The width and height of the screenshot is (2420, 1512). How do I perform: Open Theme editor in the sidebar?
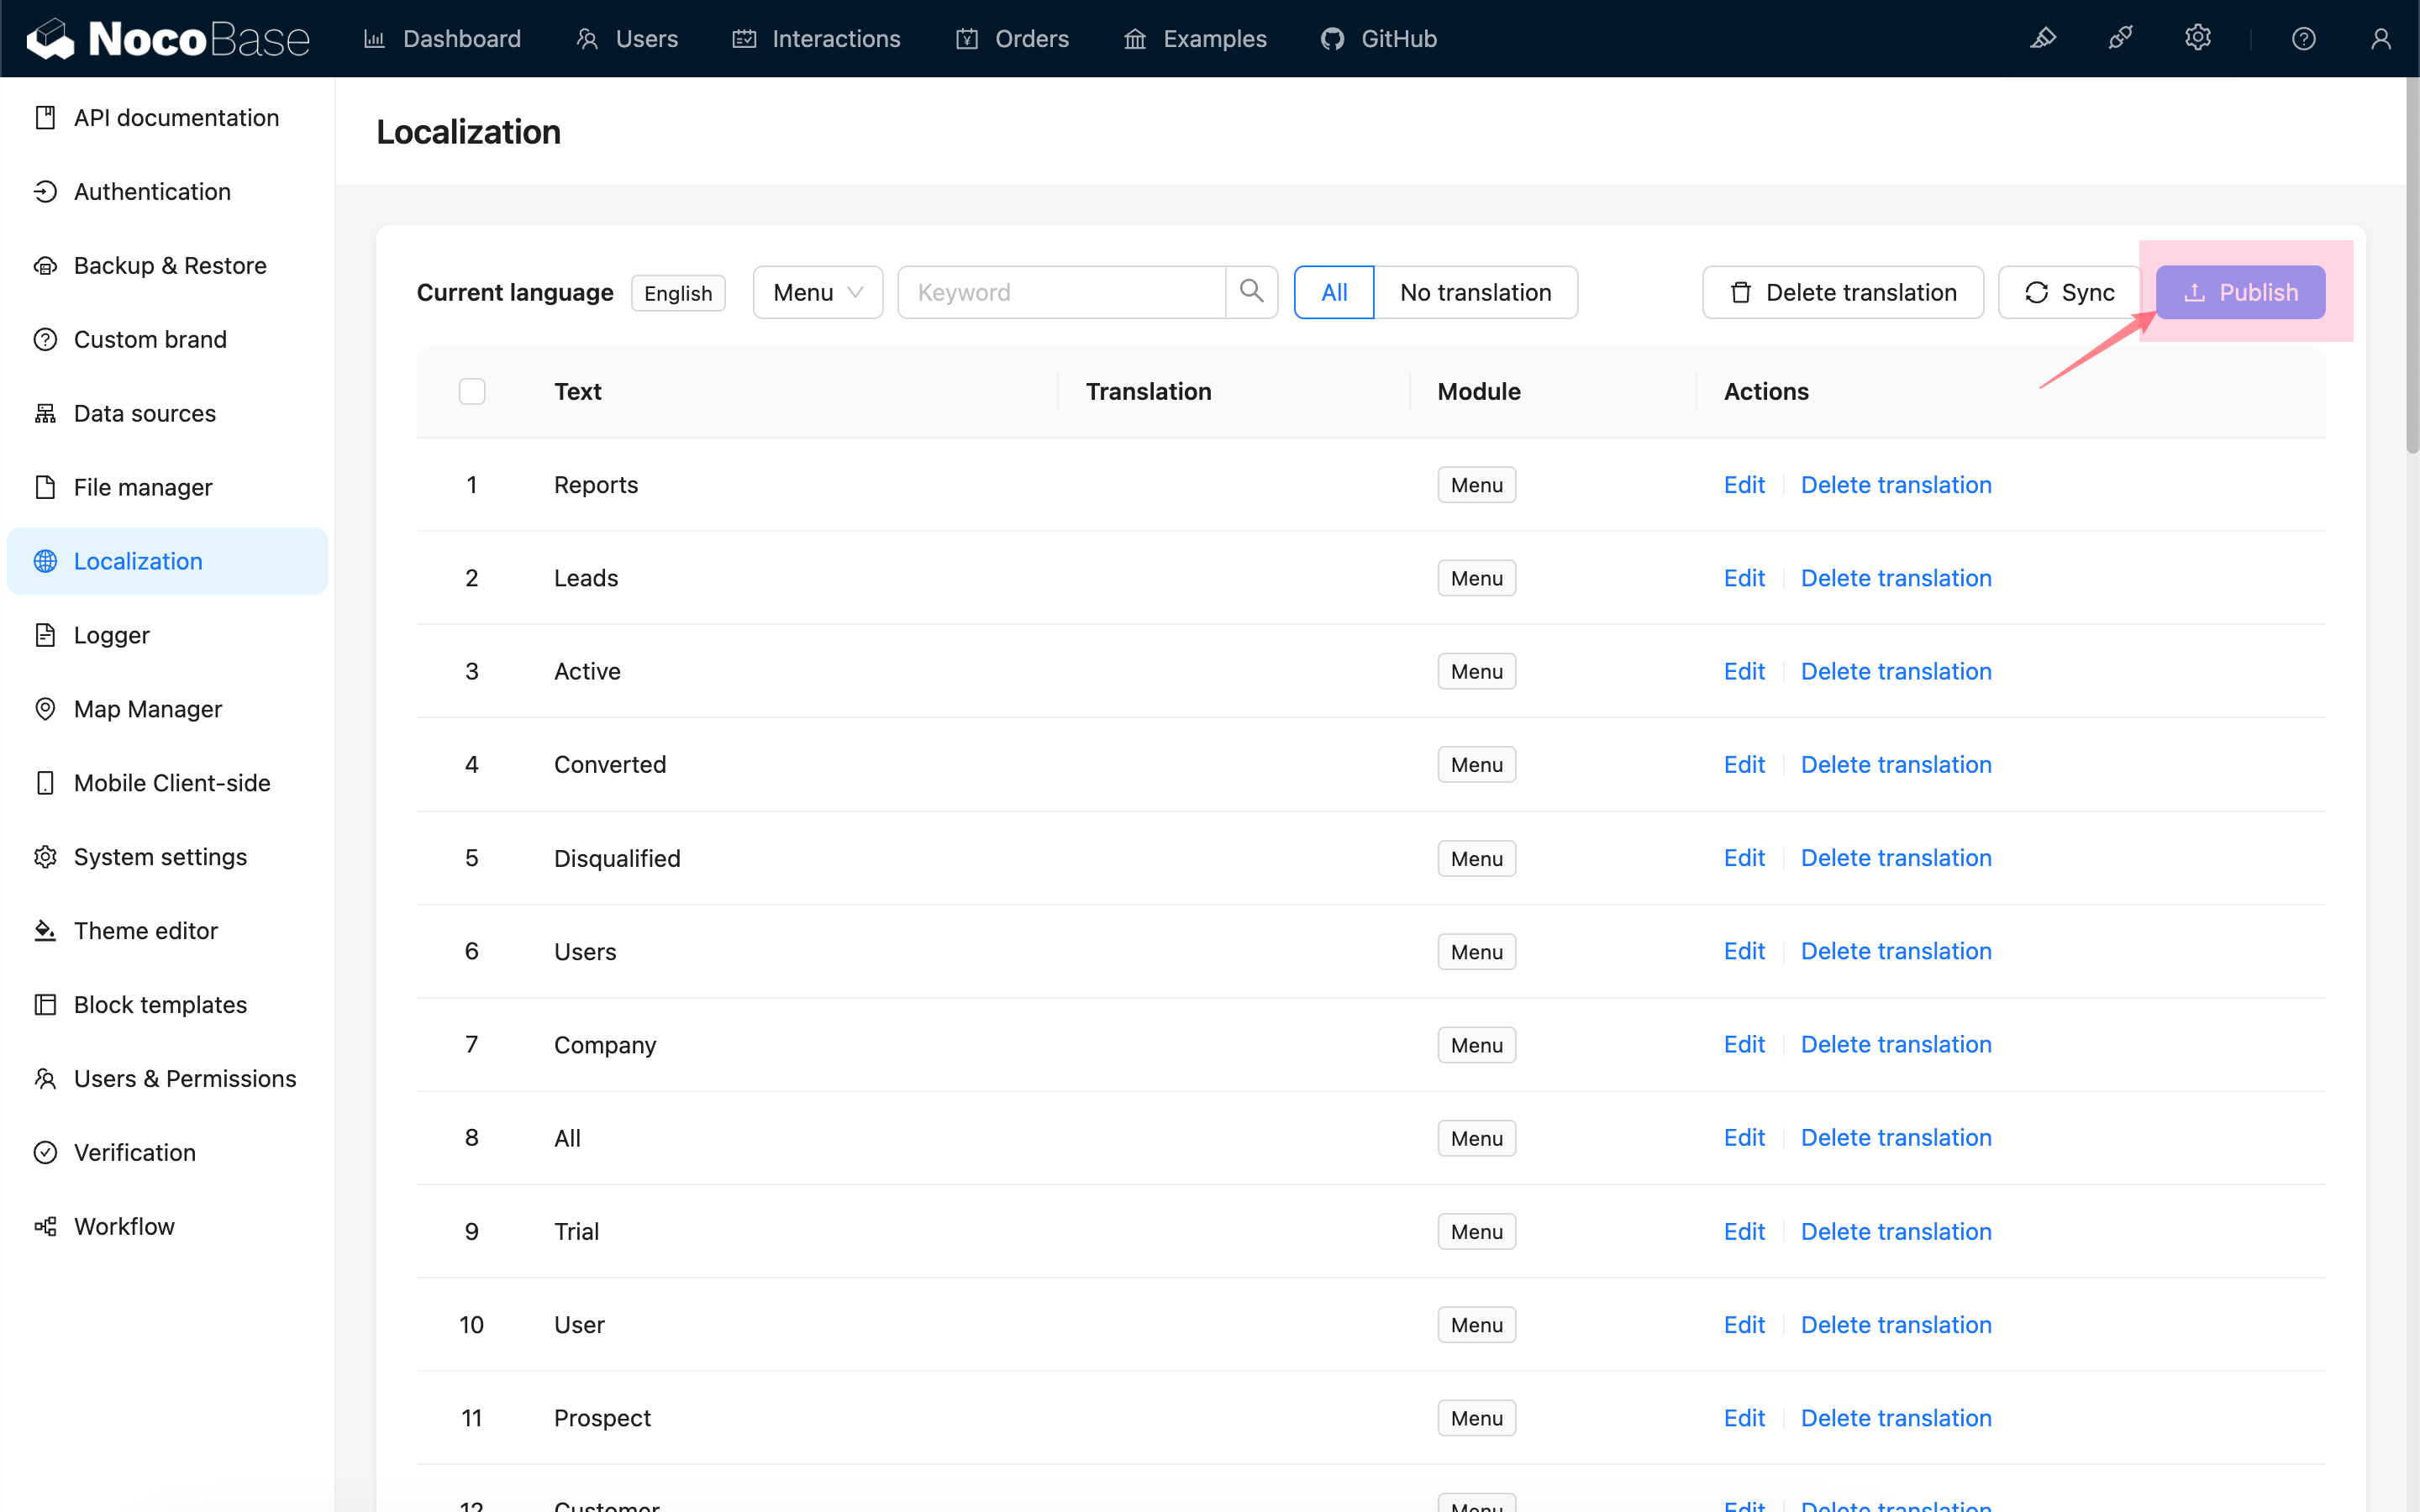146,930
